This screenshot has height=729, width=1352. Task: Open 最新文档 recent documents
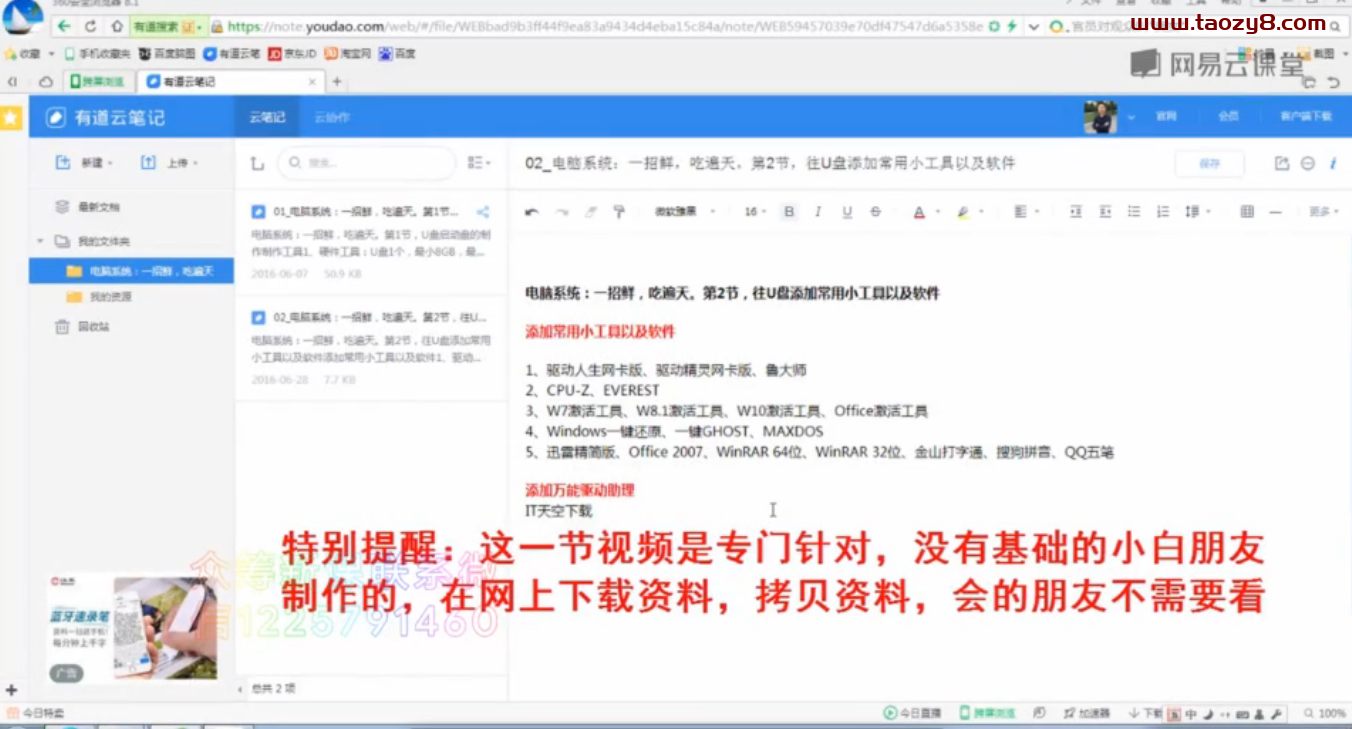[88, 207]
